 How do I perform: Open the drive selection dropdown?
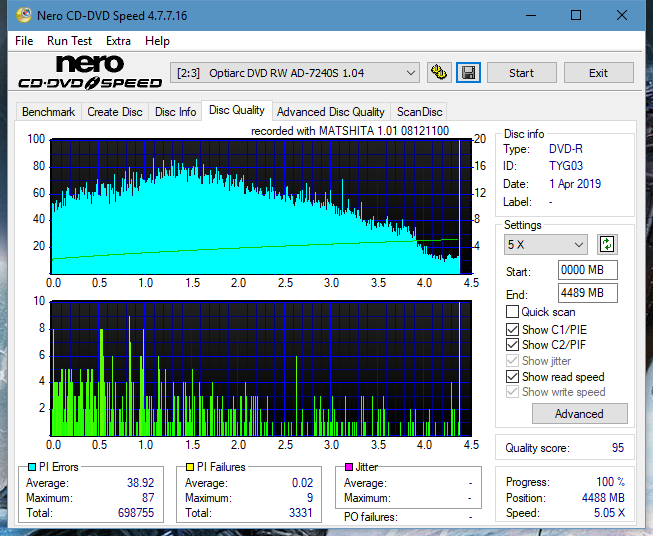click(295, 73)
